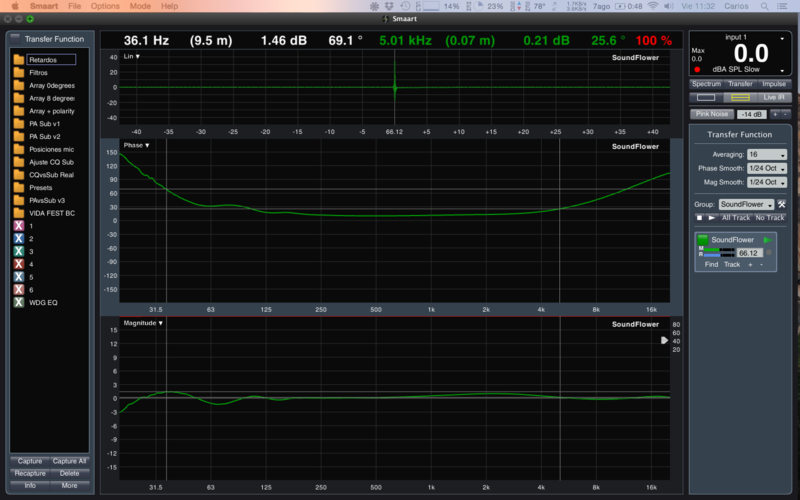800x500 pixels.
Task: Click the green SoundFlower trace color square
Action: pyautogui.click(x=702, y=240)
